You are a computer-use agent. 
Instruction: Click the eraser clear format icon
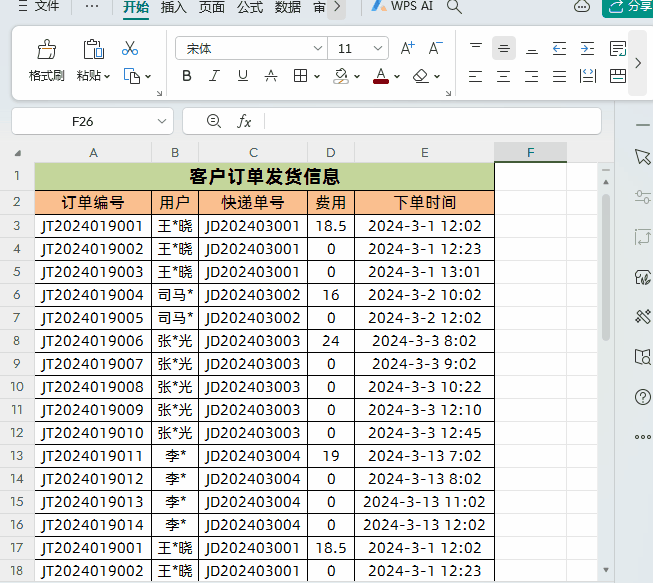pyautogui.click(x=421, y=76)
